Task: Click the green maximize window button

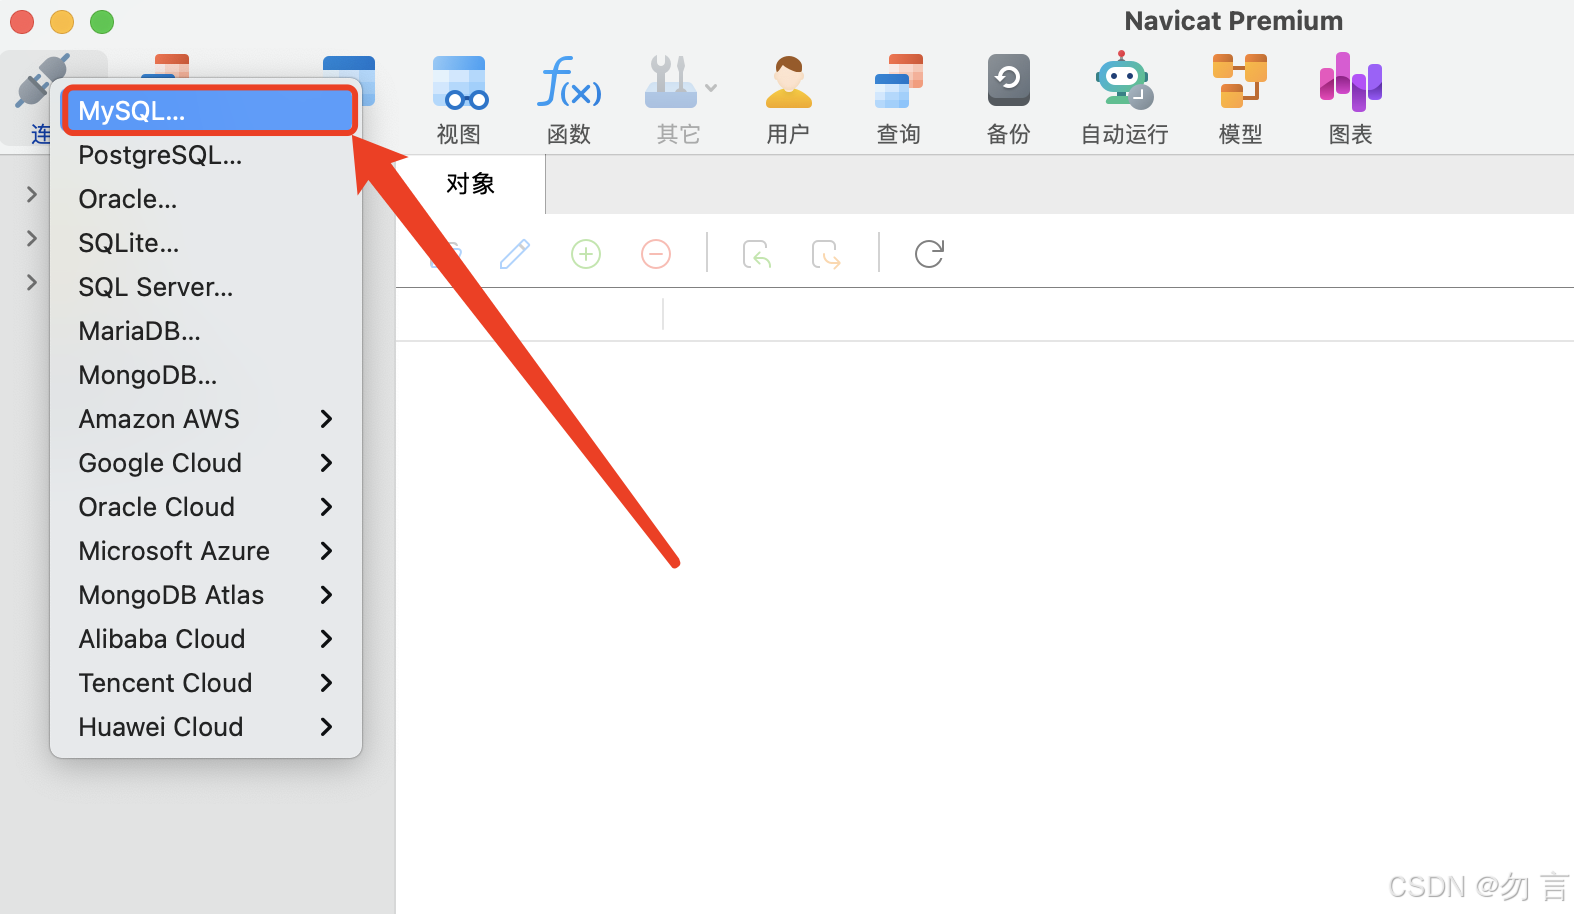Action: [x=102, y=21]
